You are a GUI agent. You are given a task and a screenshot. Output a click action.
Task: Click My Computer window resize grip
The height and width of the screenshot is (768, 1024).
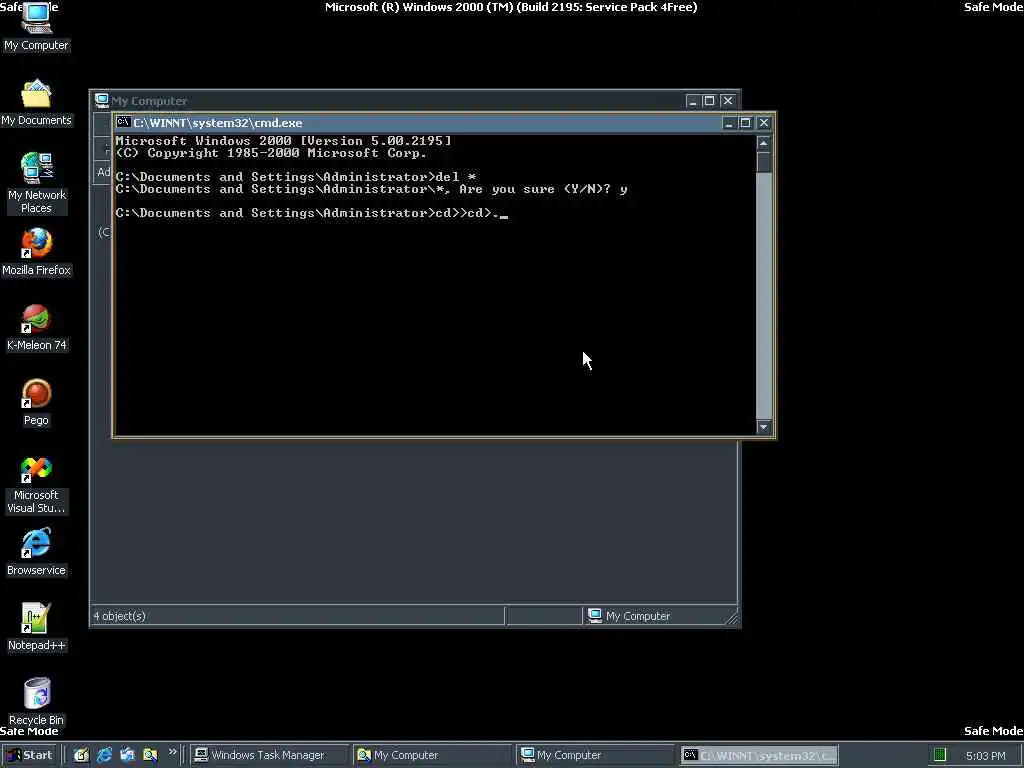click(732, 618)
